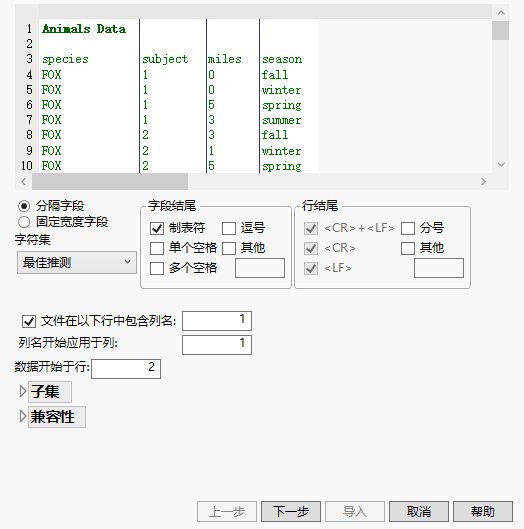Check the 单个空格 checkbox
This screenshot has height=529, width=524.
[x=157, y=248]
